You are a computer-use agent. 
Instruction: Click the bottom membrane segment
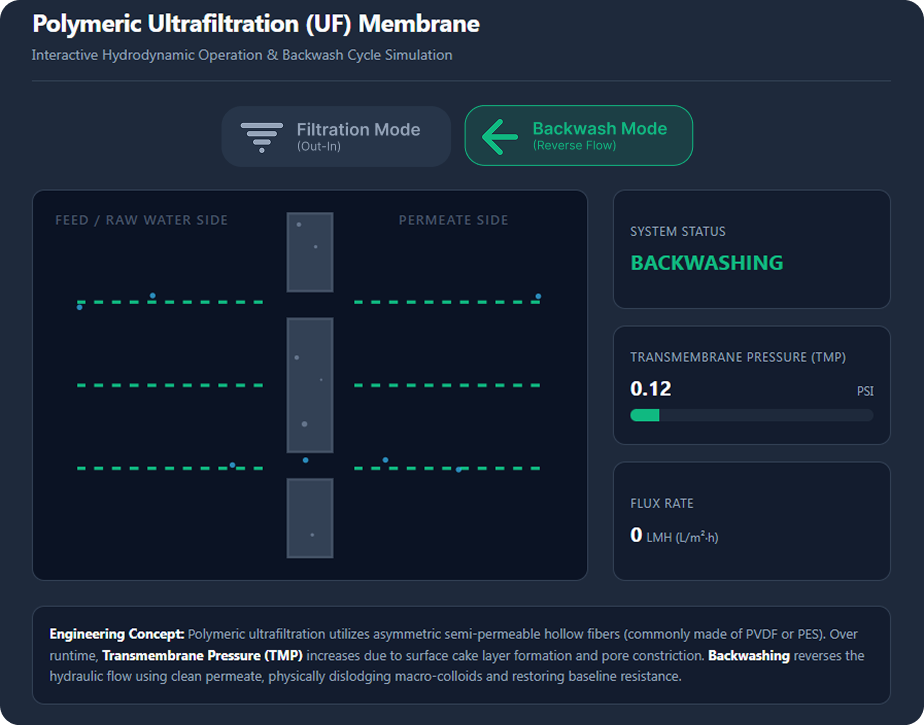click(x=310, y=518)
